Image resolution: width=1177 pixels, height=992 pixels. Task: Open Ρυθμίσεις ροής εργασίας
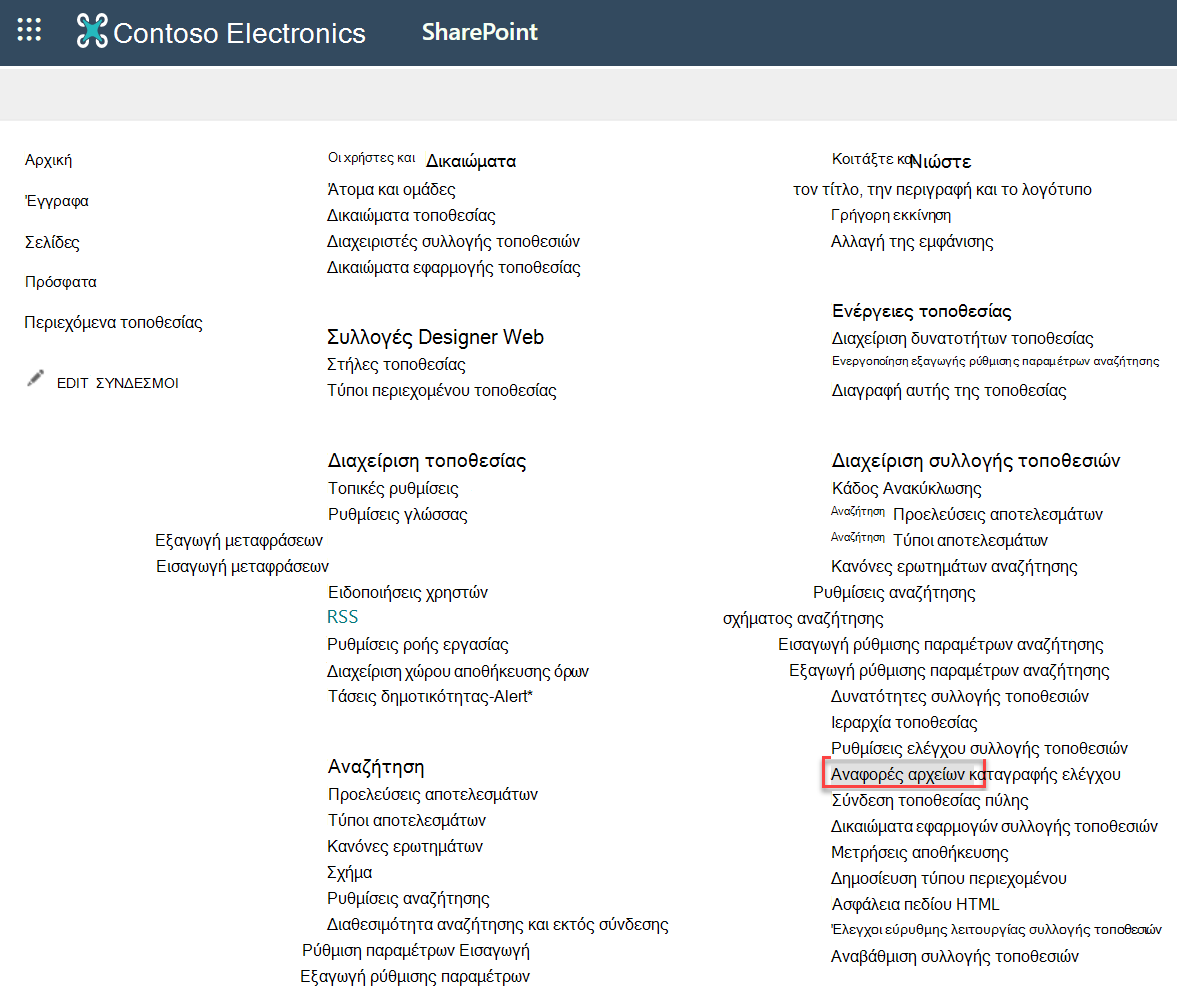[417, 645]
